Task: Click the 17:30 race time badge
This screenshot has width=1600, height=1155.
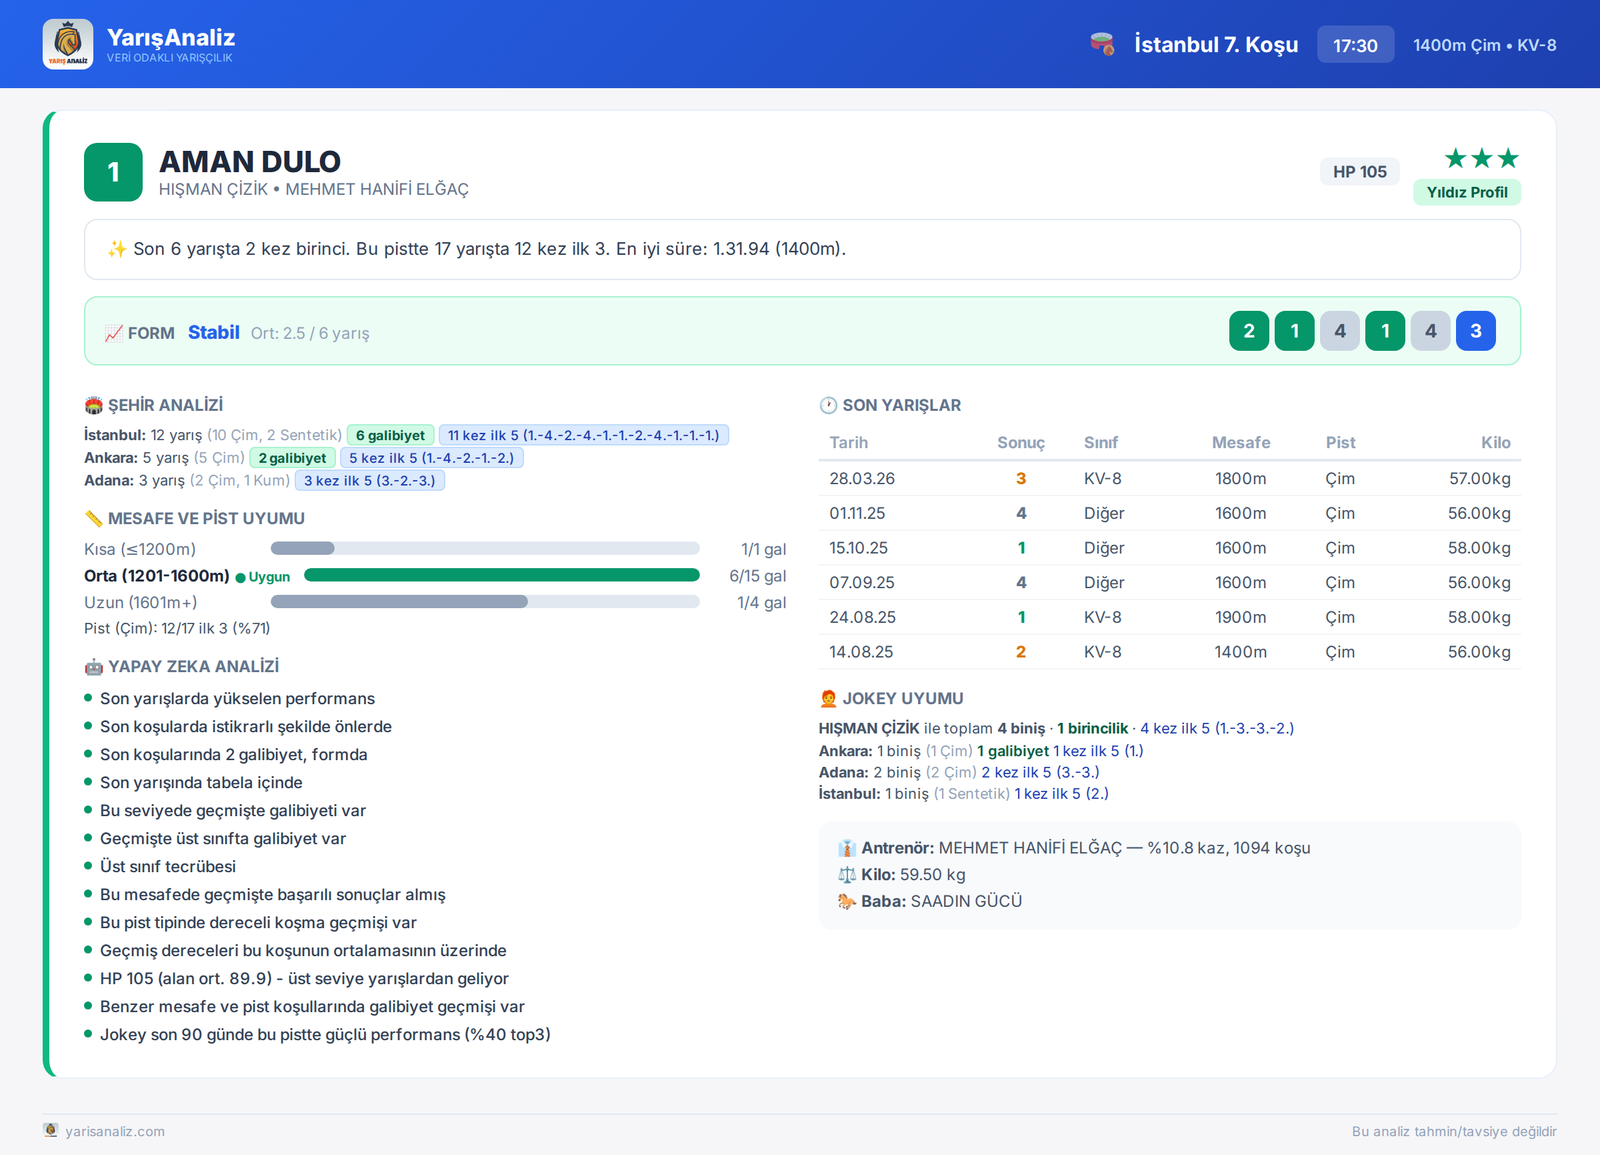Action: coord(1355,45)
